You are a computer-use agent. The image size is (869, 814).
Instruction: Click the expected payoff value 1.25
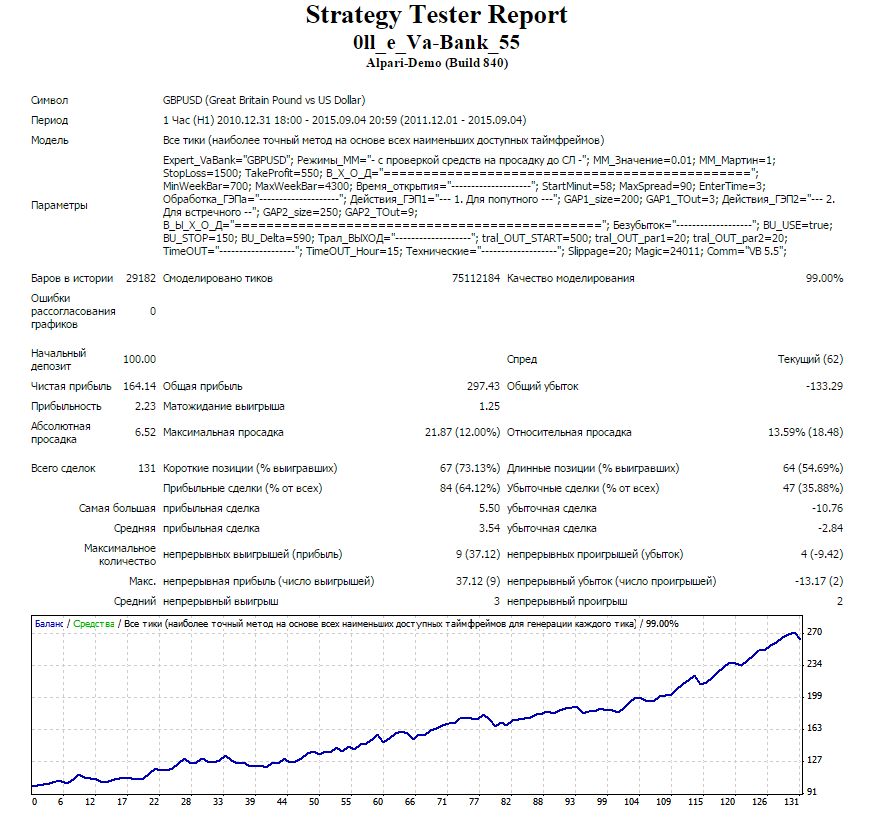(x=489, y=406)
